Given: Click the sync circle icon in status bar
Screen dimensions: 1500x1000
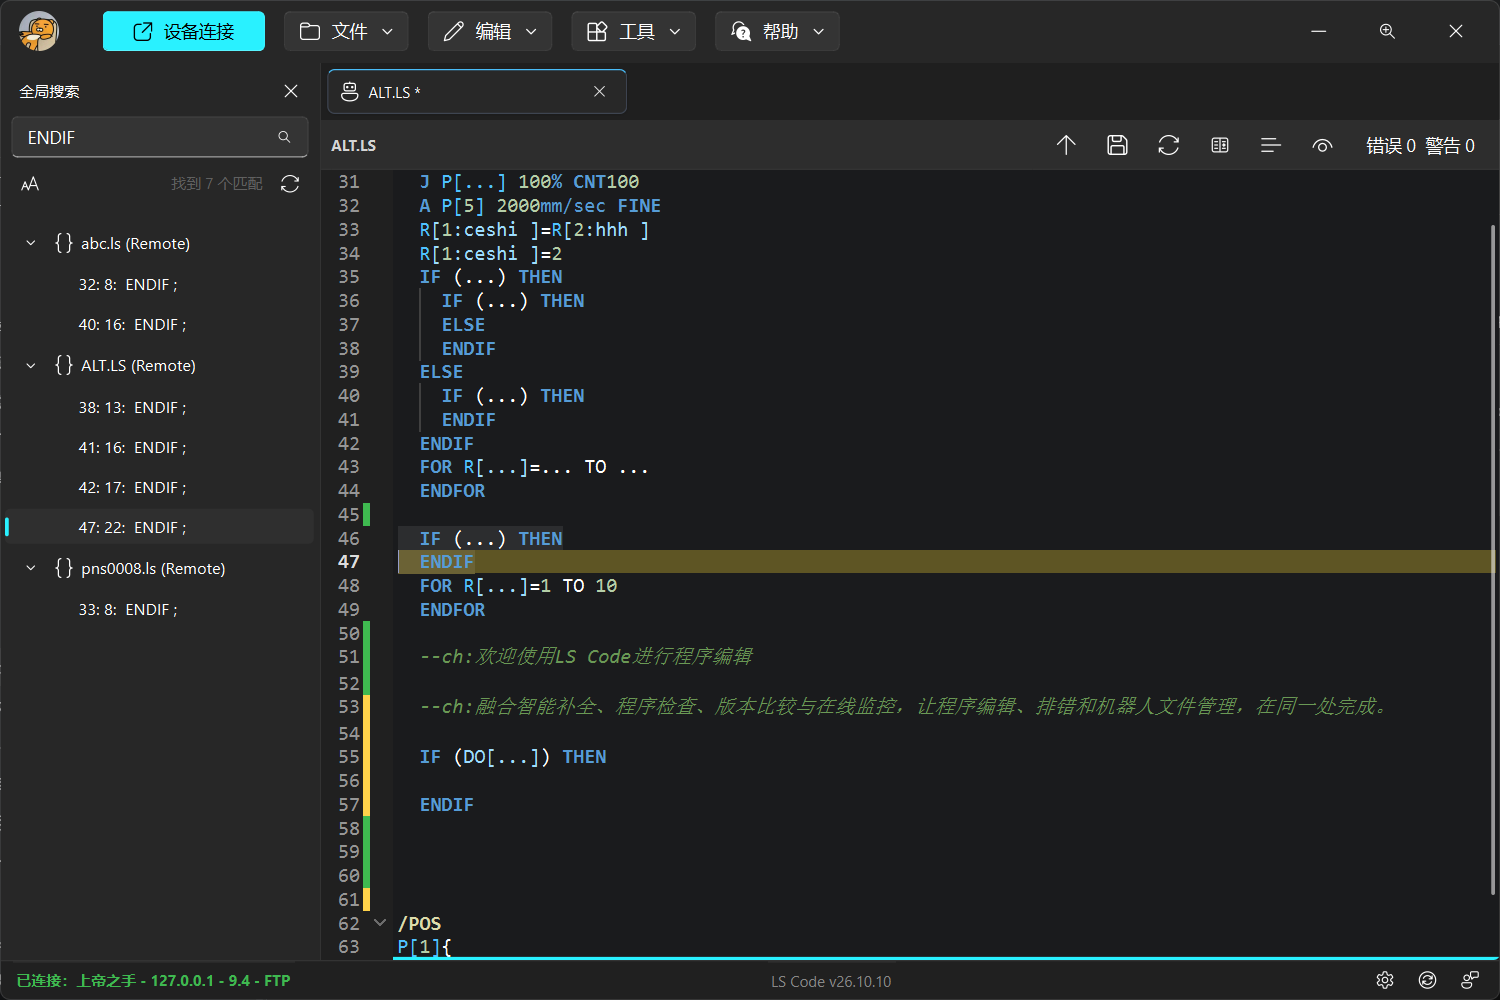Looking at the screenshot, I should pos(1428,980).
